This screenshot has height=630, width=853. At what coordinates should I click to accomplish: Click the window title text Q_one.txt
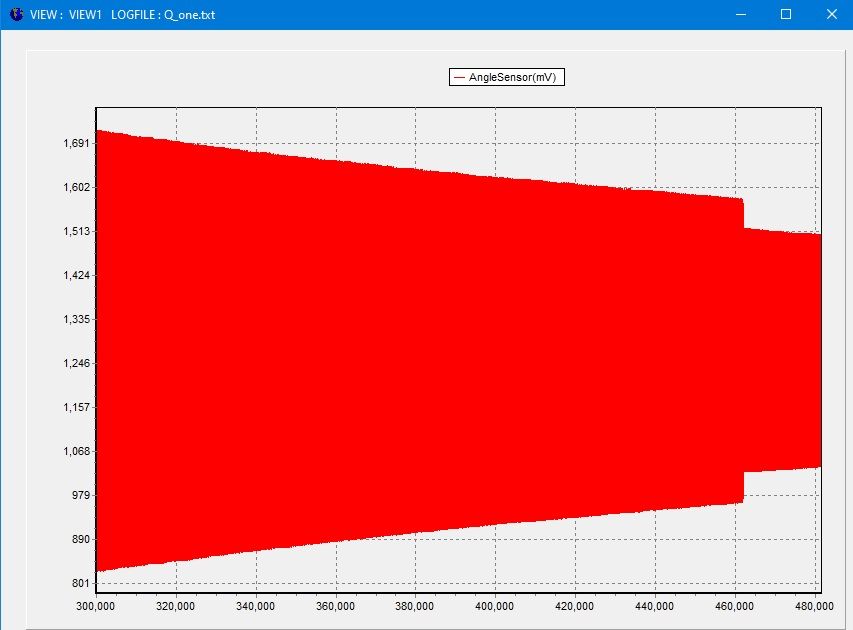(x=189, y=15)
